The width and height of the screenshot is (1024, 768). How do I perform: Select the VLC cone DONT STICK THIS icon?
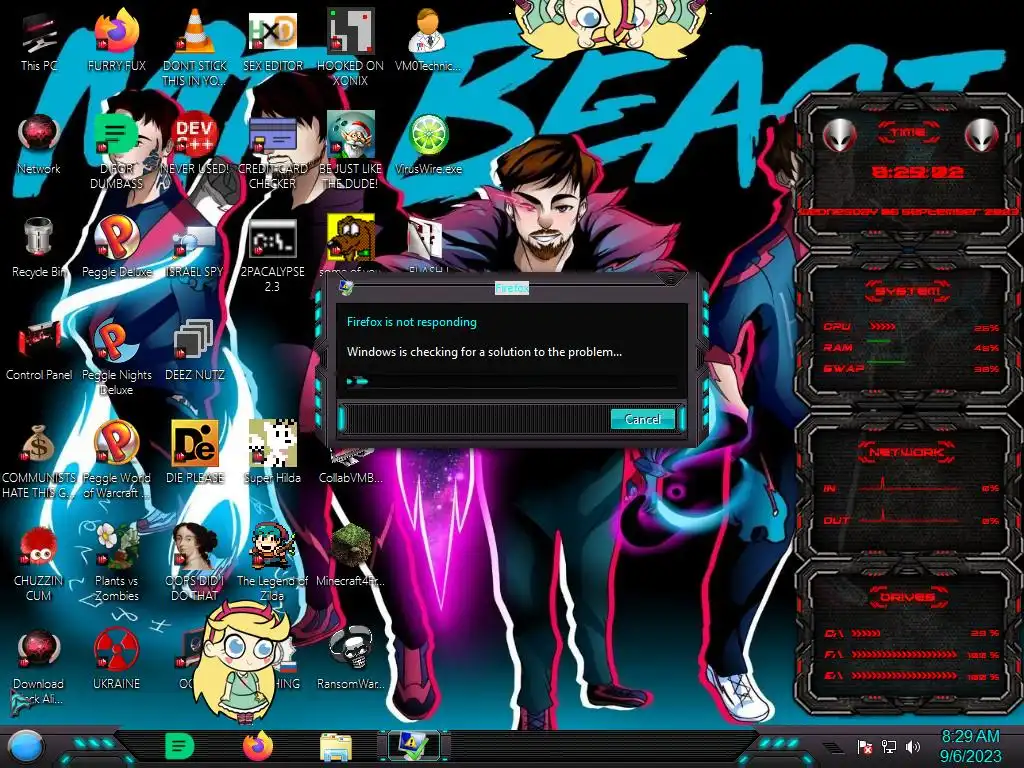pos(194,46)
